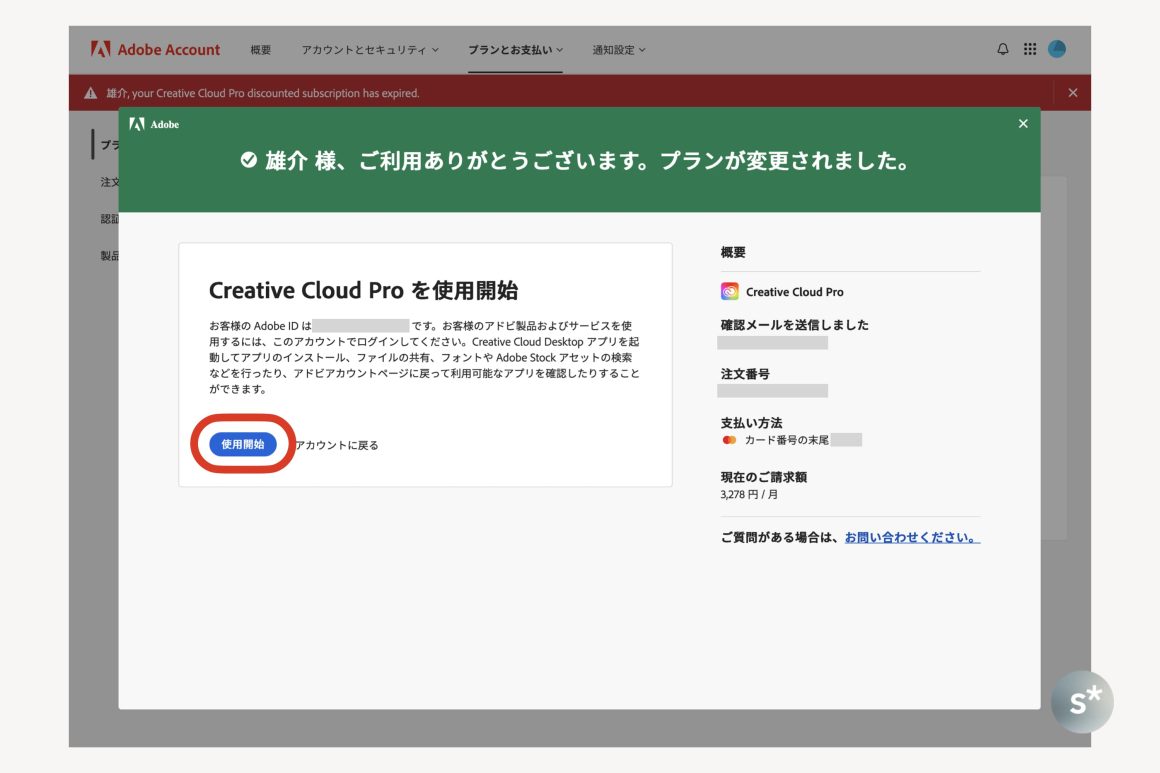Click the Mastercard payment icon
The width and height of the screenshot is (1160, 773).
pyautogui.click(x=729, y=440)
